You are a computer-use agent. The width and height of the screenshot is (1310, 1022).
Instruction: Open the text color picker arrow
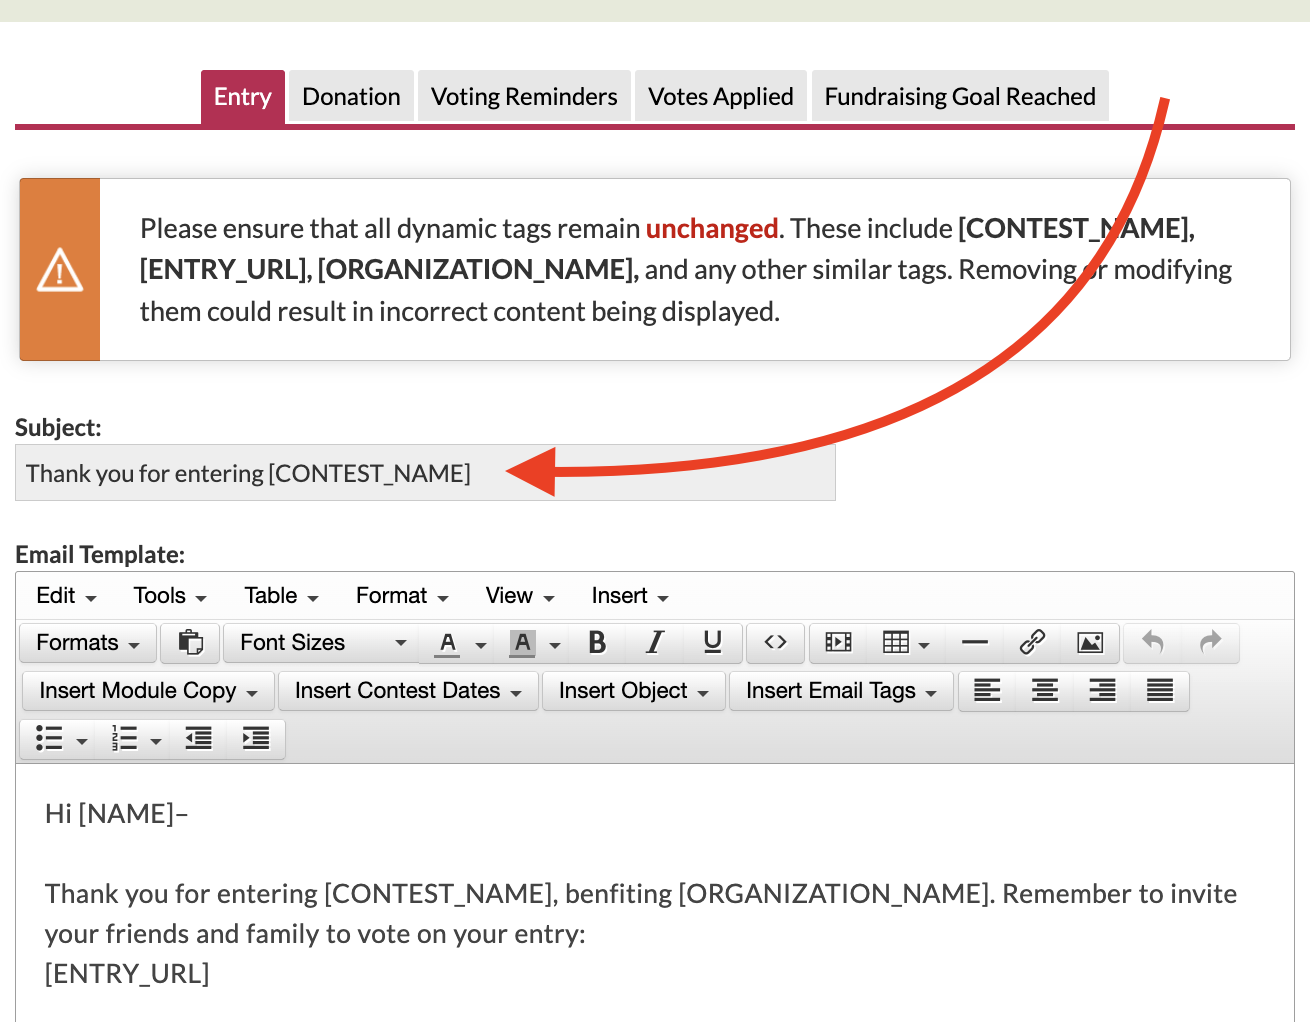pyautogui.click(x=481, y=645)
